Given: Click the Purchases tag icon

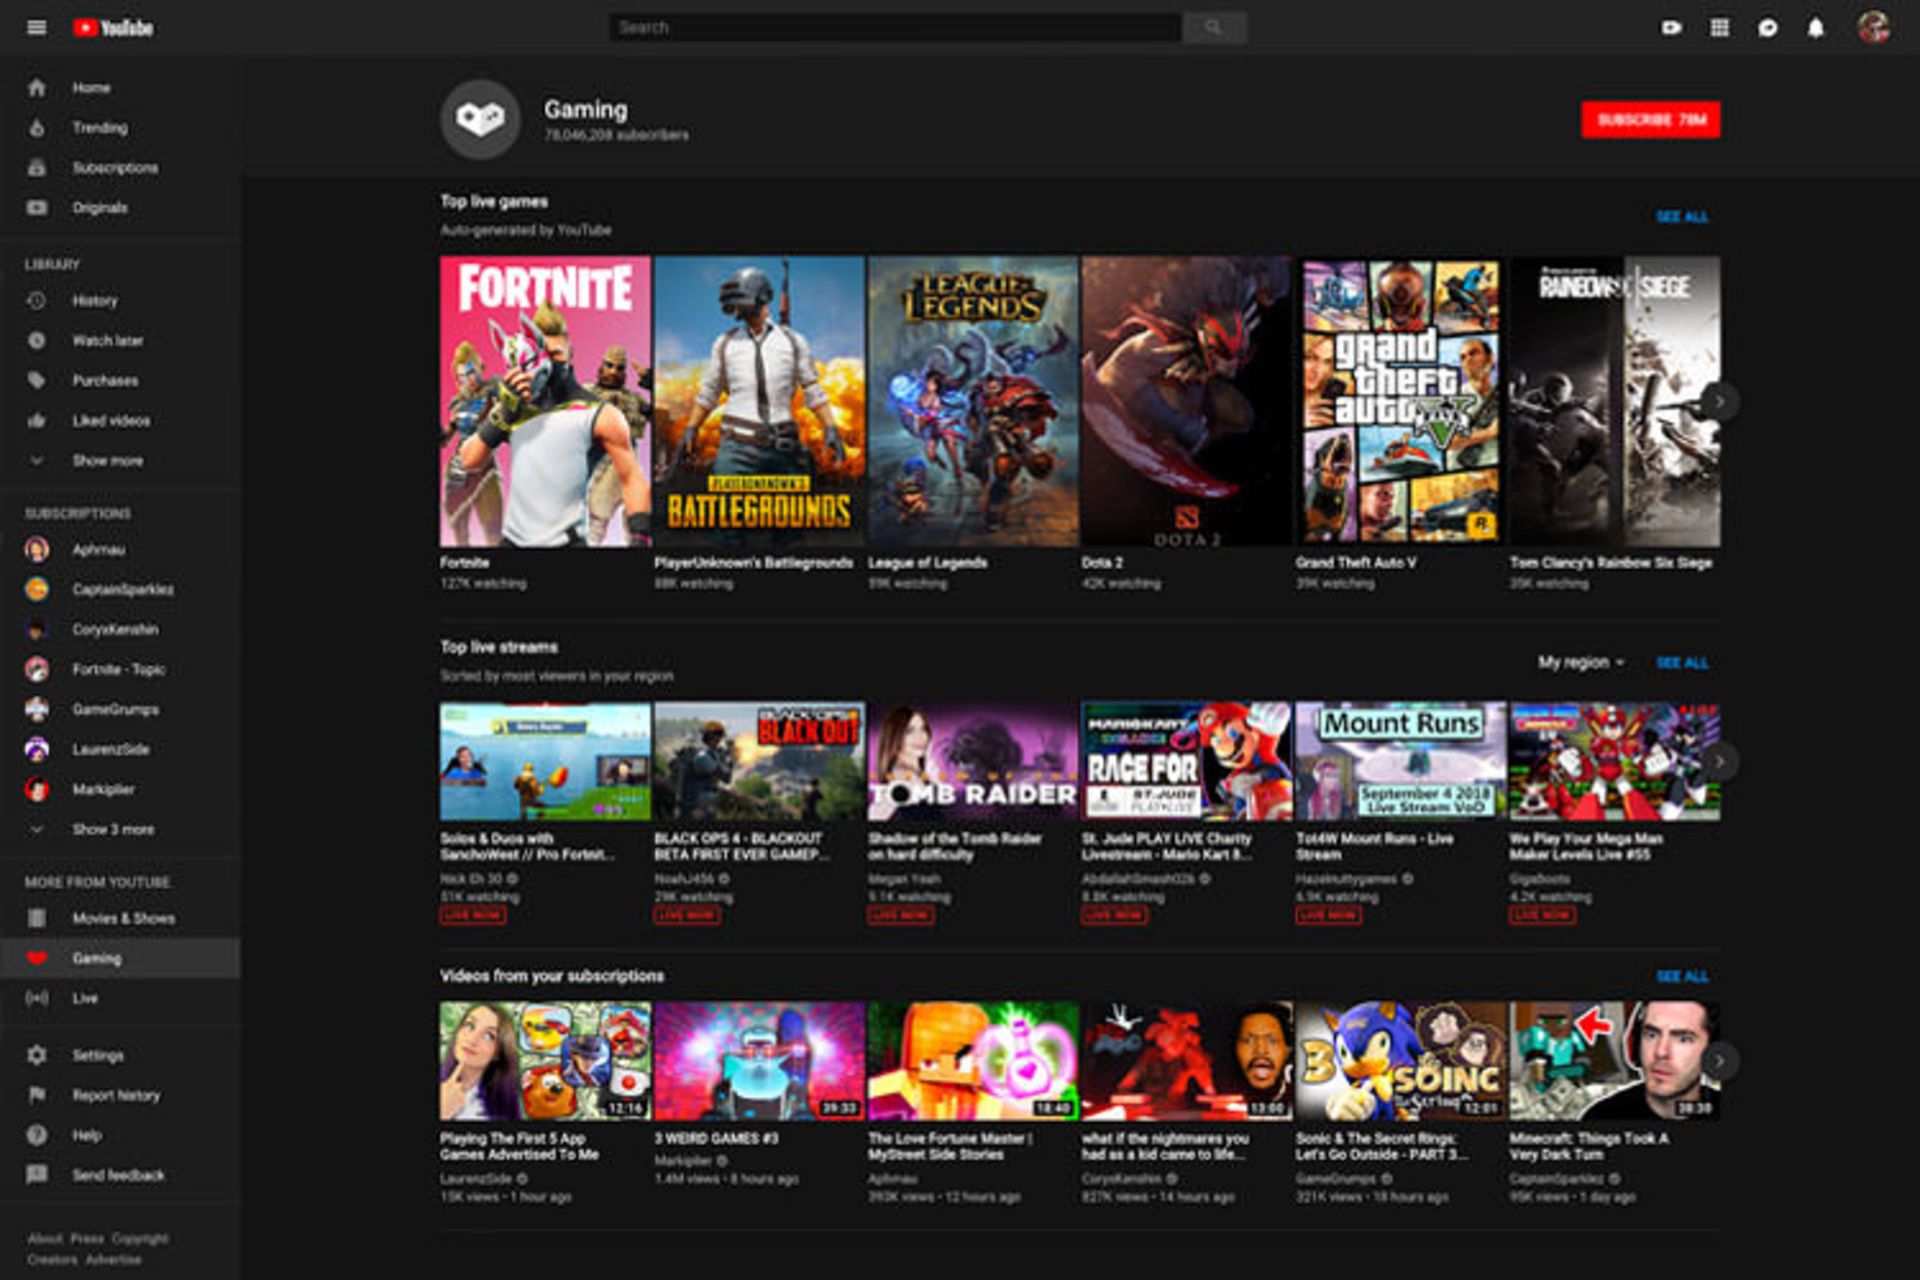Looking at the screenshot, I should 37,381.
